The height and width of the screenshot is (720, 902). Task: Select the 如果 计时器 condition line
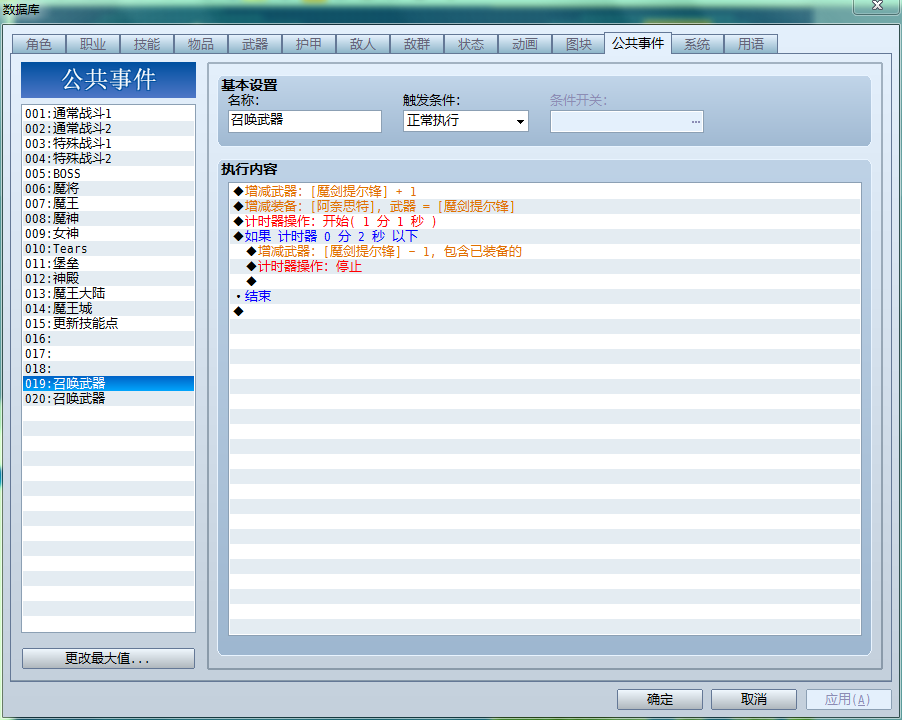coord(545,236)
